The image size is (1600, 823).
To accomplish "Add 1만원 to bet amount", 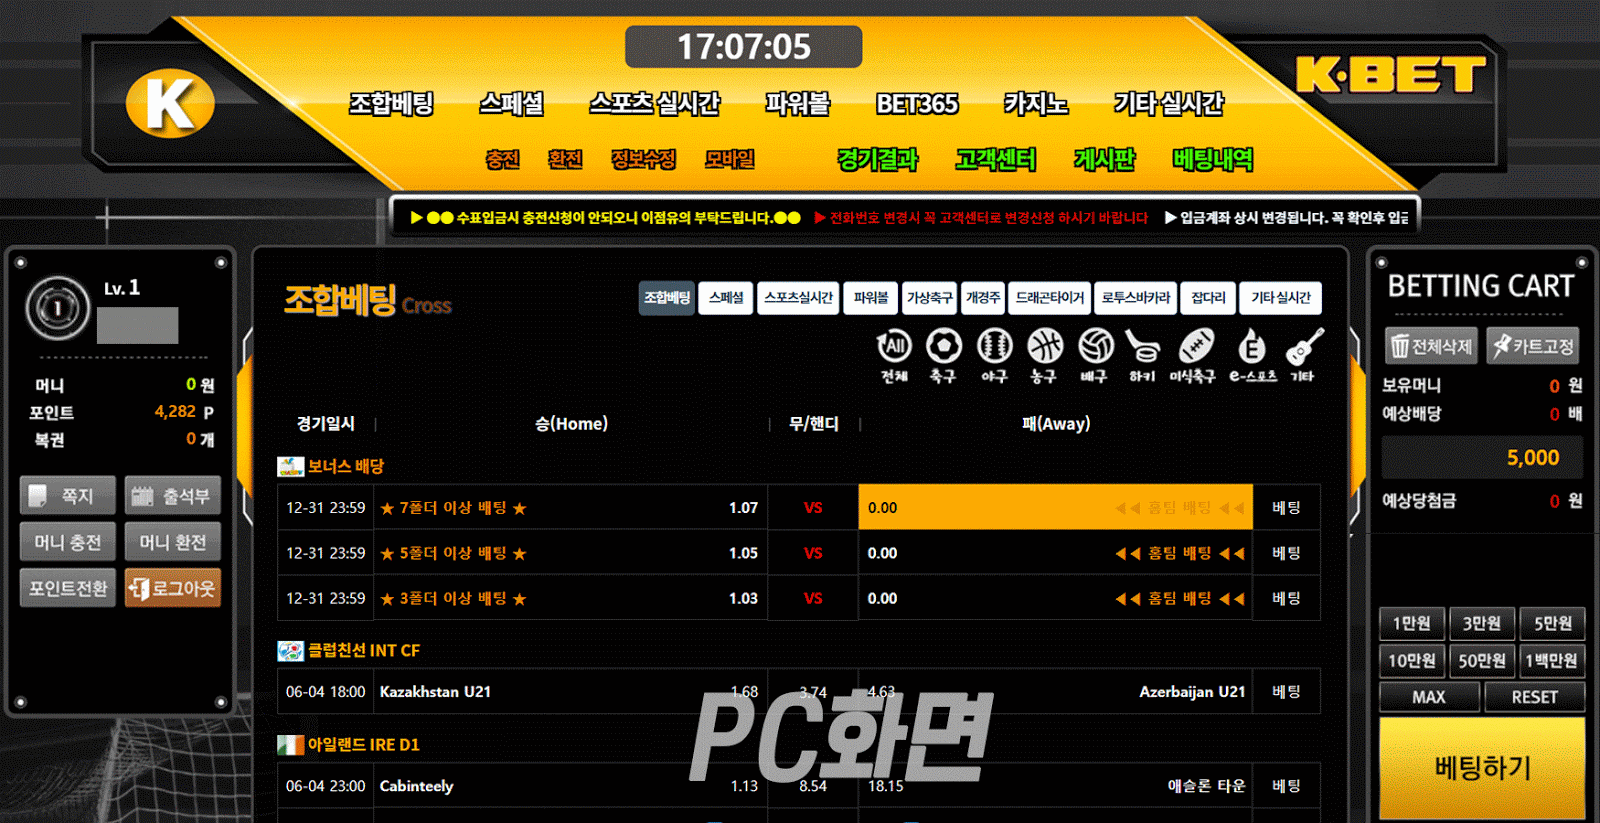I will (x=1412, y=623).
